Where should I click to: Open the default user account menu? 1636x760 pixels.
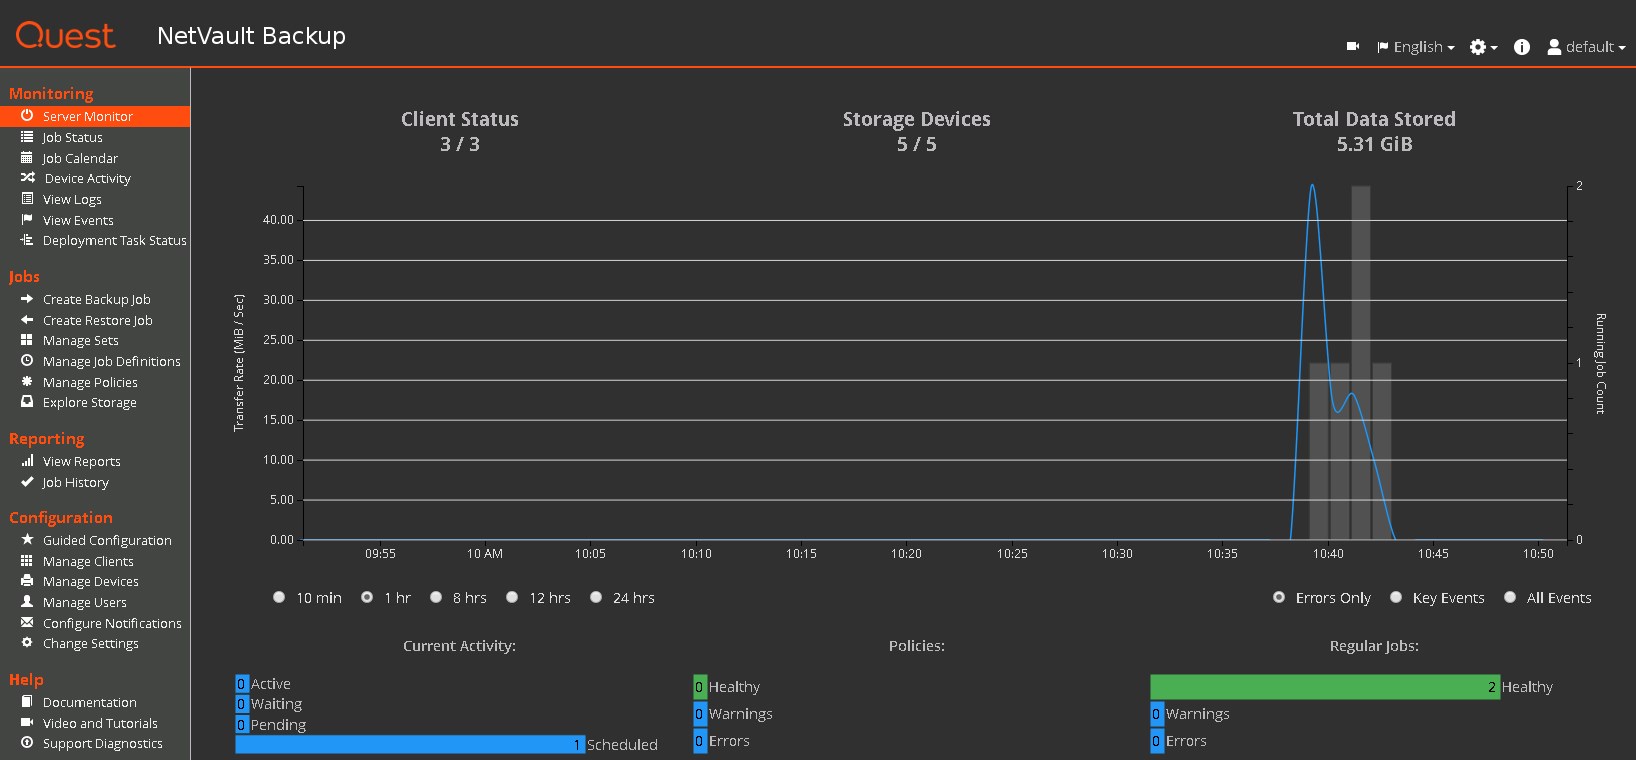(x=1586, y=47)
